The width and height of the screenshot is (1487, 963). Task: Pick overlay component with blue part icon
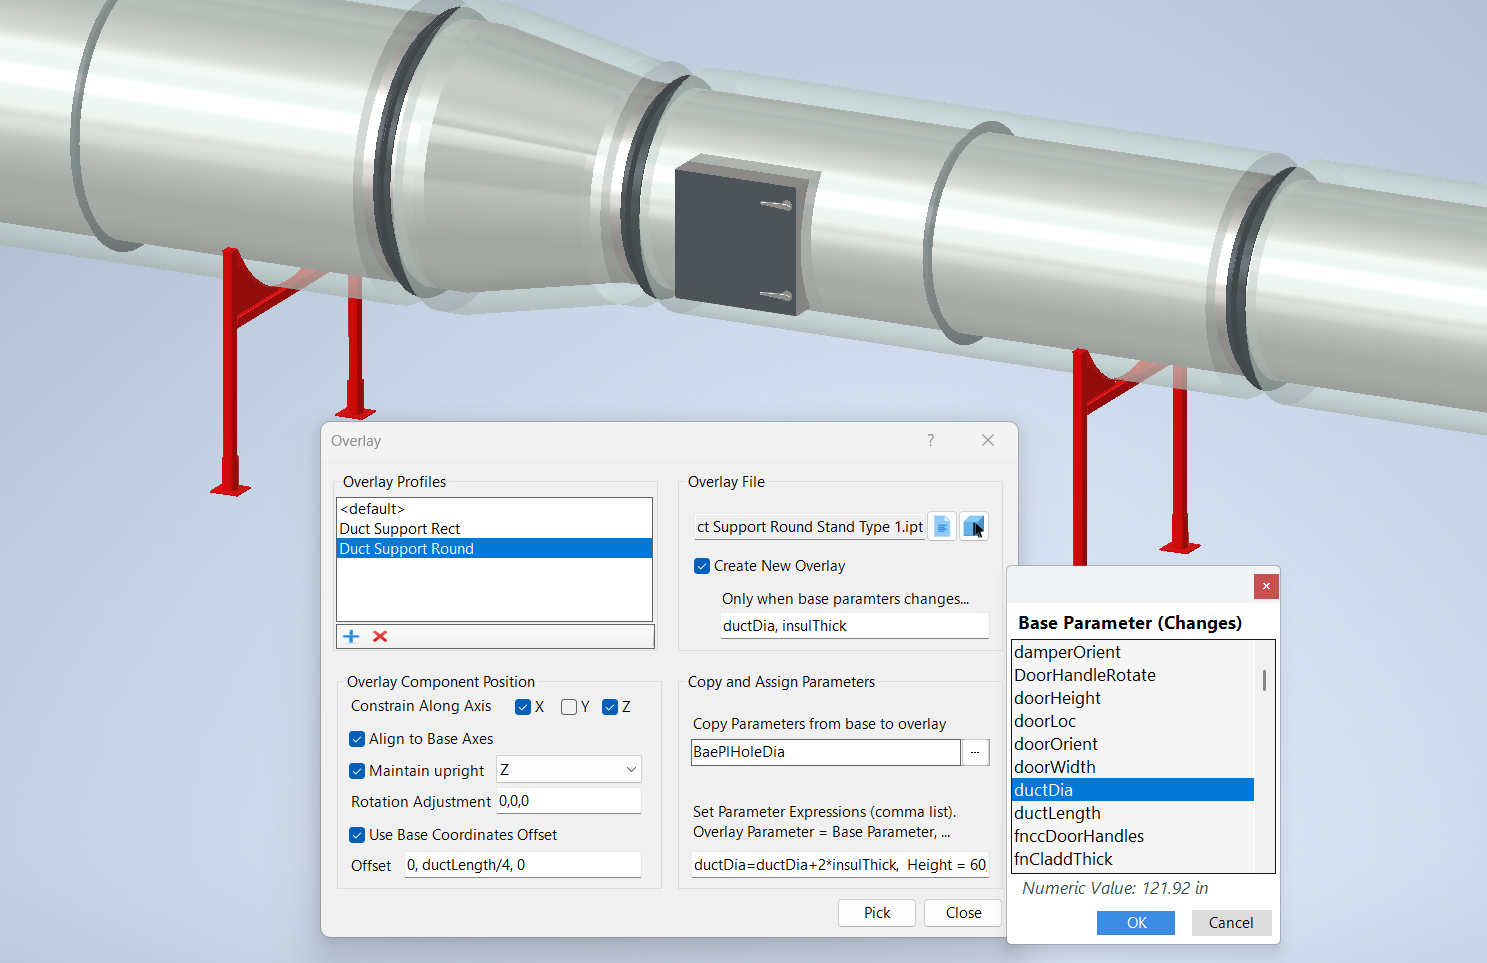(x=974, y=526)
